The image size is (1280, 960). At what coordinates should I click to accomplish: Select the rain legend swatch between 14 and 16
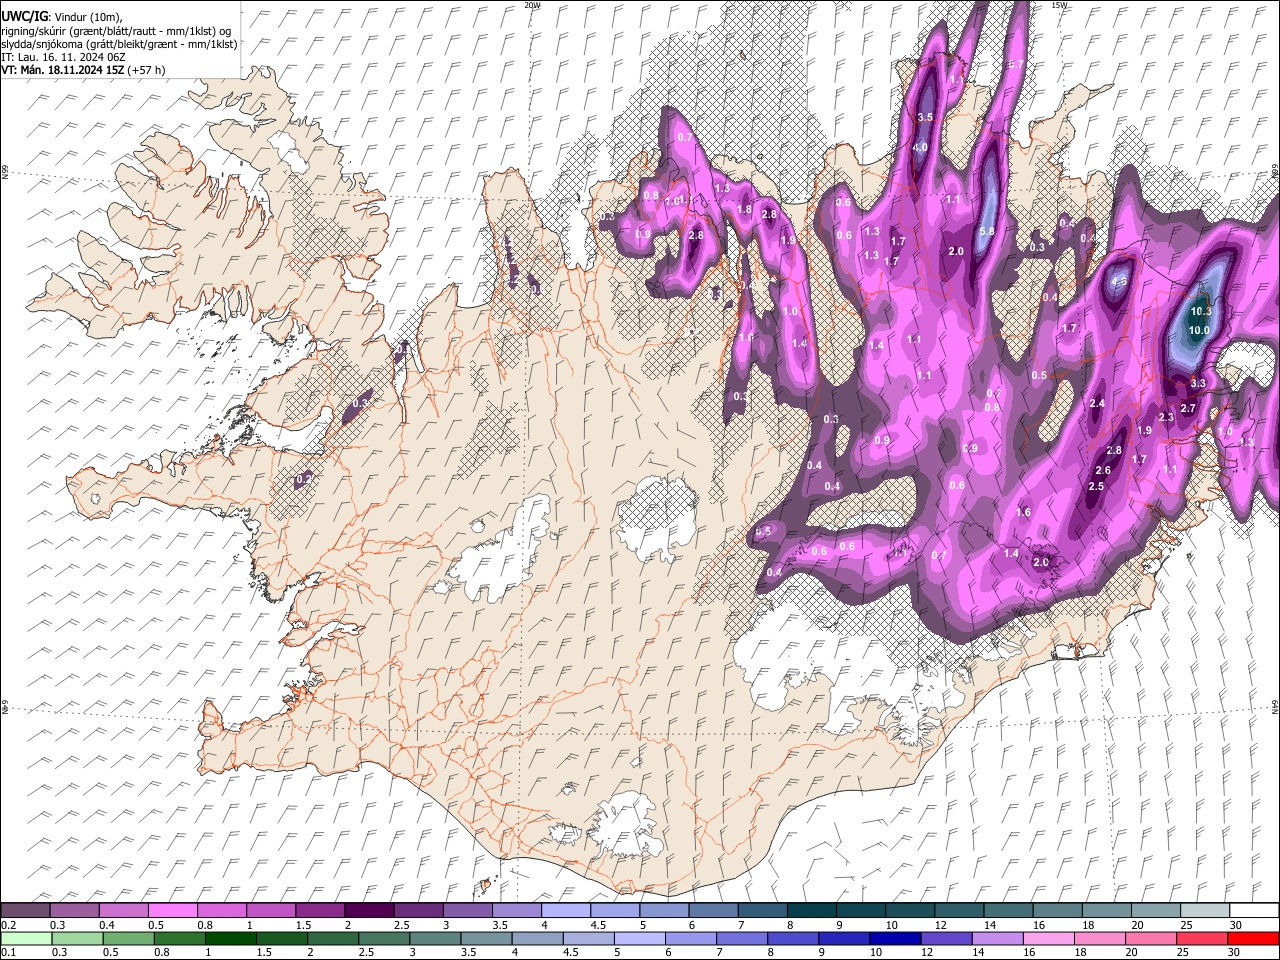(x=997, y=938)
